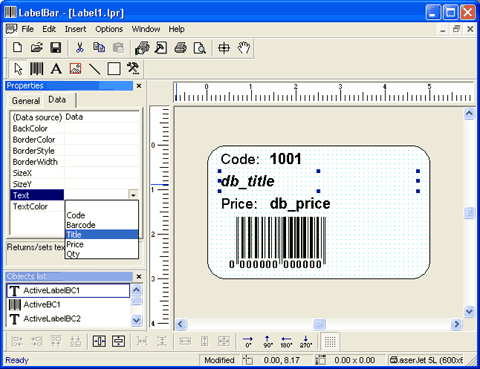The image size is (480, 369).
Task: Select the rectangle shape tool
Action: coord(114,69)
